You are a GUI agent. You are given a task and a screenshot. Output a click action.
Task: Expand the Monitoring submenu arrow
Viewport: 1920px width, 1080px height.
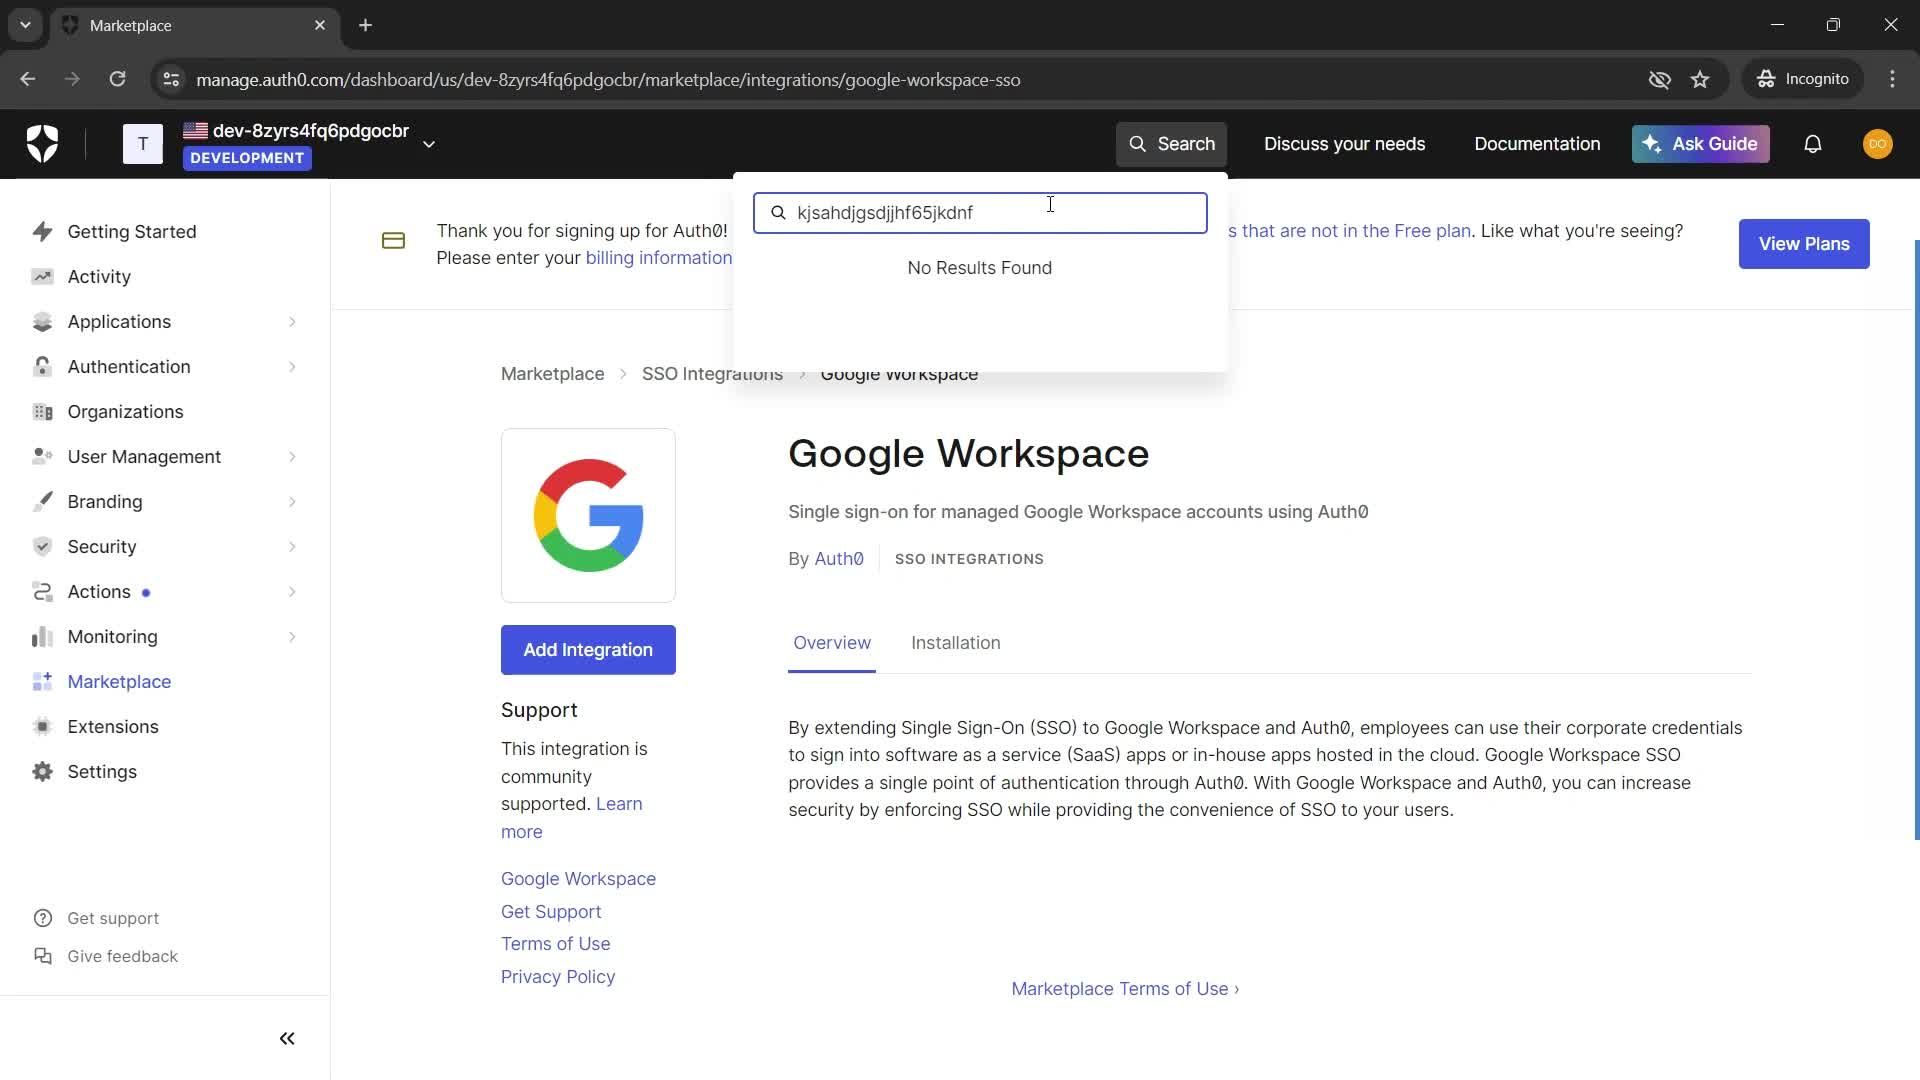point(292,637)
